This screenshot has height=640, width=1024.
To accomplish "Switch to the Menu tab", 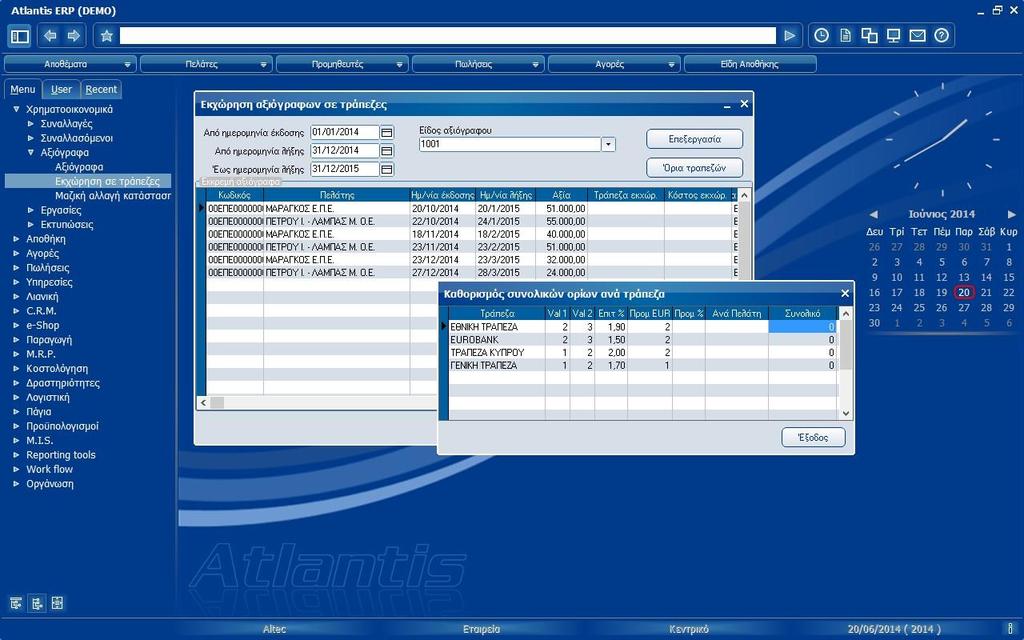I will (x=23, y=89).
